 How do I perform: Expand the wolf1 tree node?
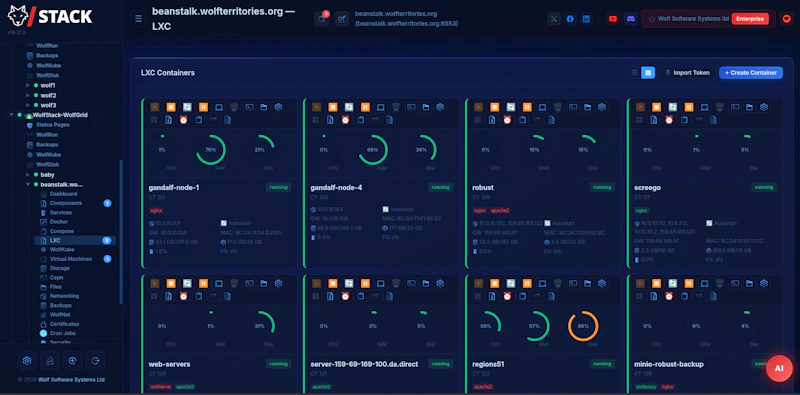(28, 85)
